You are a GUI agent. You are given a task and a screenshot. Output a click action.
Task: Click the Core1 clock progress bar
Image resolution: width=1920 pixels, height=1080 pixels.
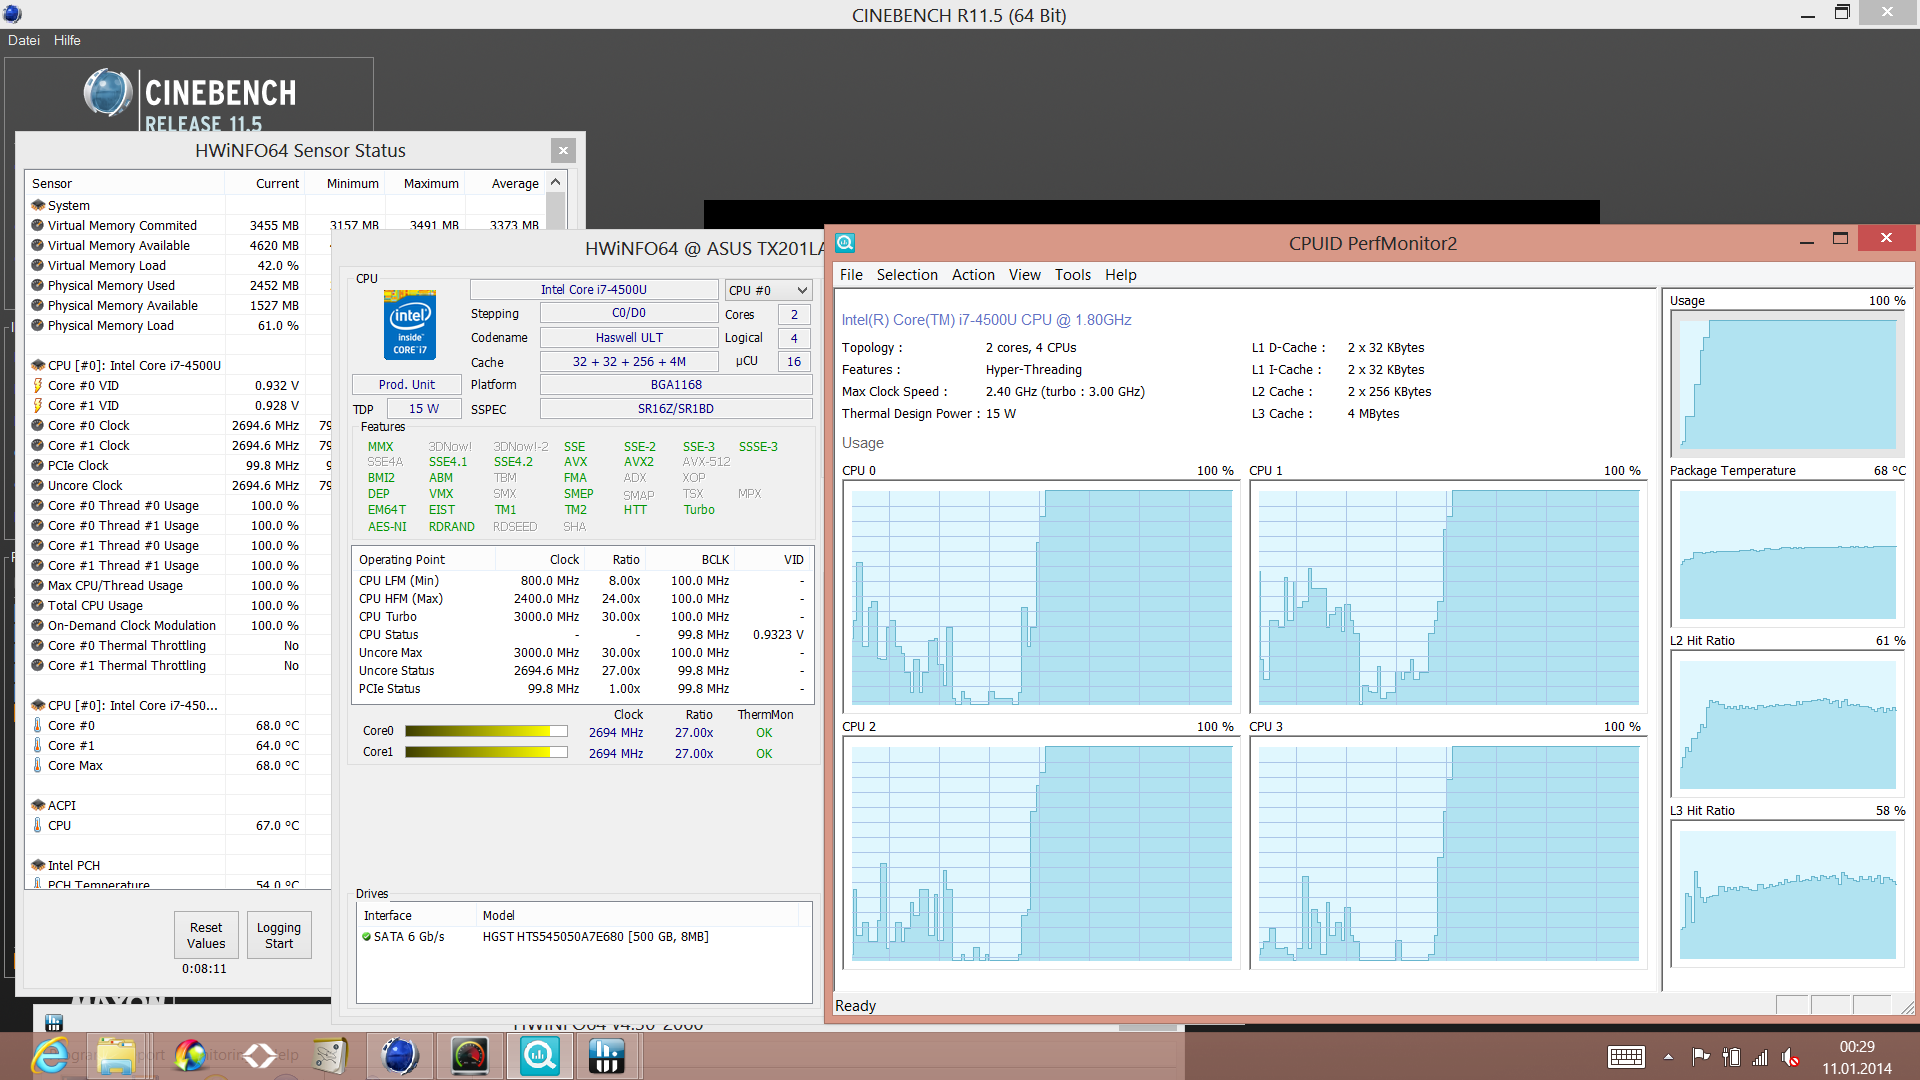click(x=486, y=753)
